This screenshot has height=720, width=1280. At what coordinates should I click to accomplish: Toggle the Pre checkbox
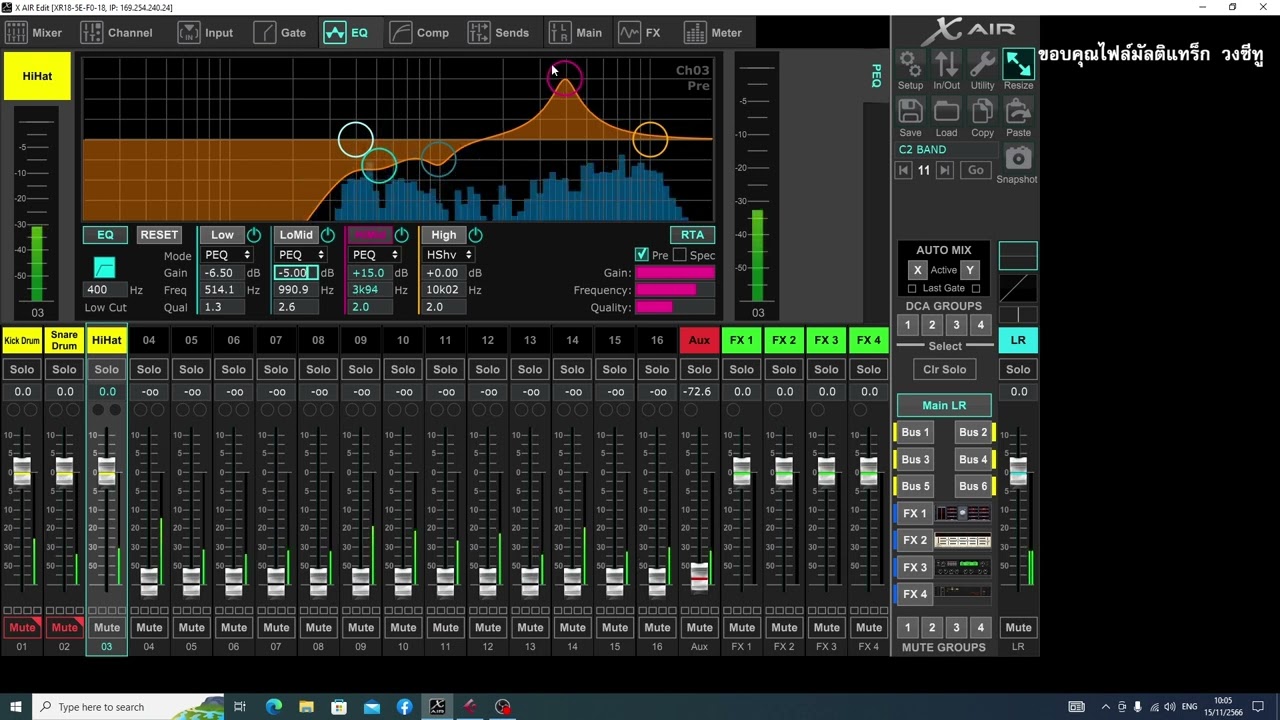(x=642, y=255)
